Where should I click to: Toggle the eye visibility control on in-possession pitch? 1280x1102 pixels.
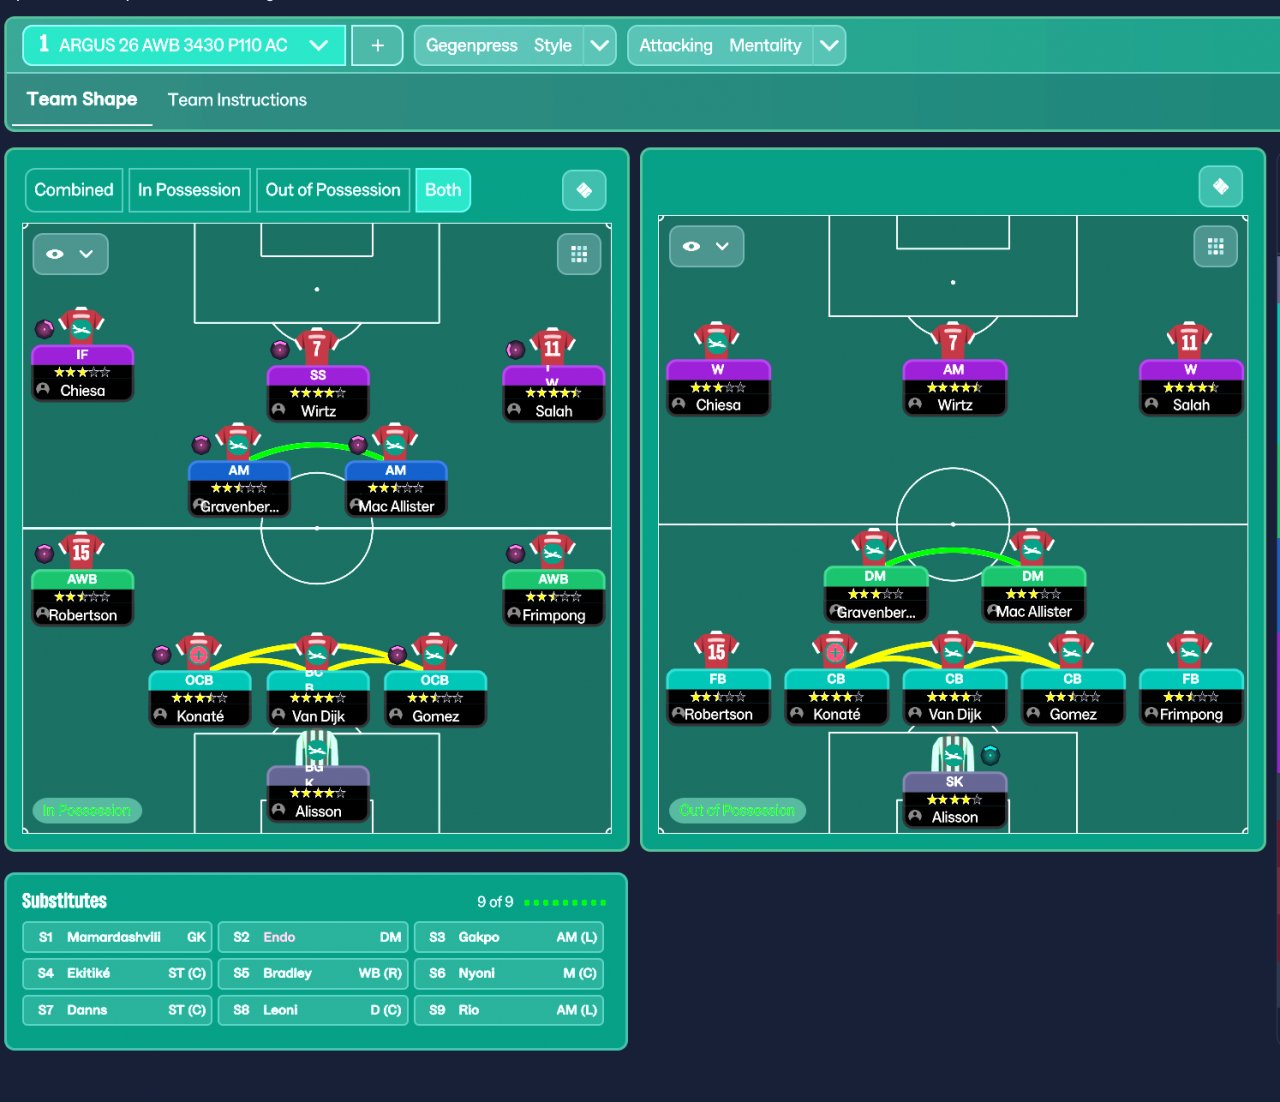(x=70, y=254)
